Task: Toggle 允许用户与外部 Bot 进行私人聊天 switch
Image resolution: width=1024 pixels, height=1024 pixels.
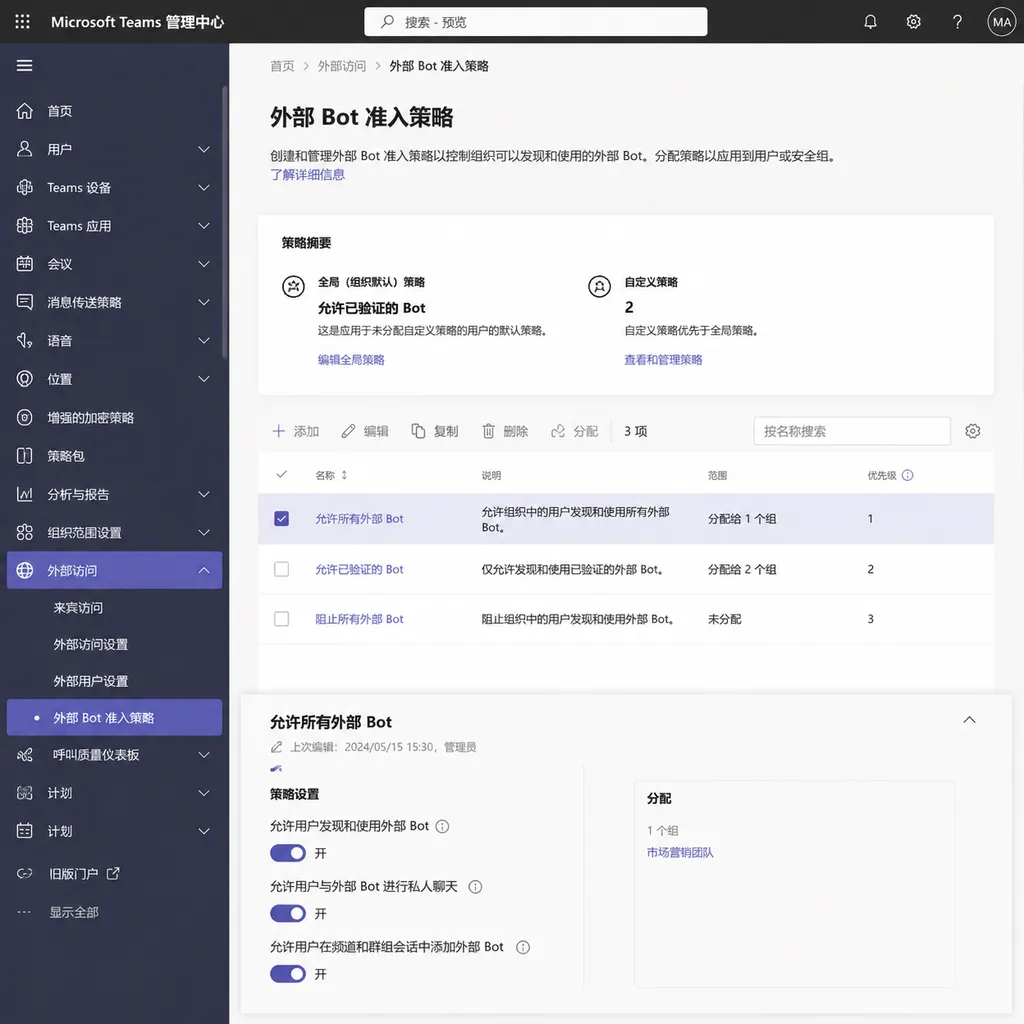Action: point(288,913)
